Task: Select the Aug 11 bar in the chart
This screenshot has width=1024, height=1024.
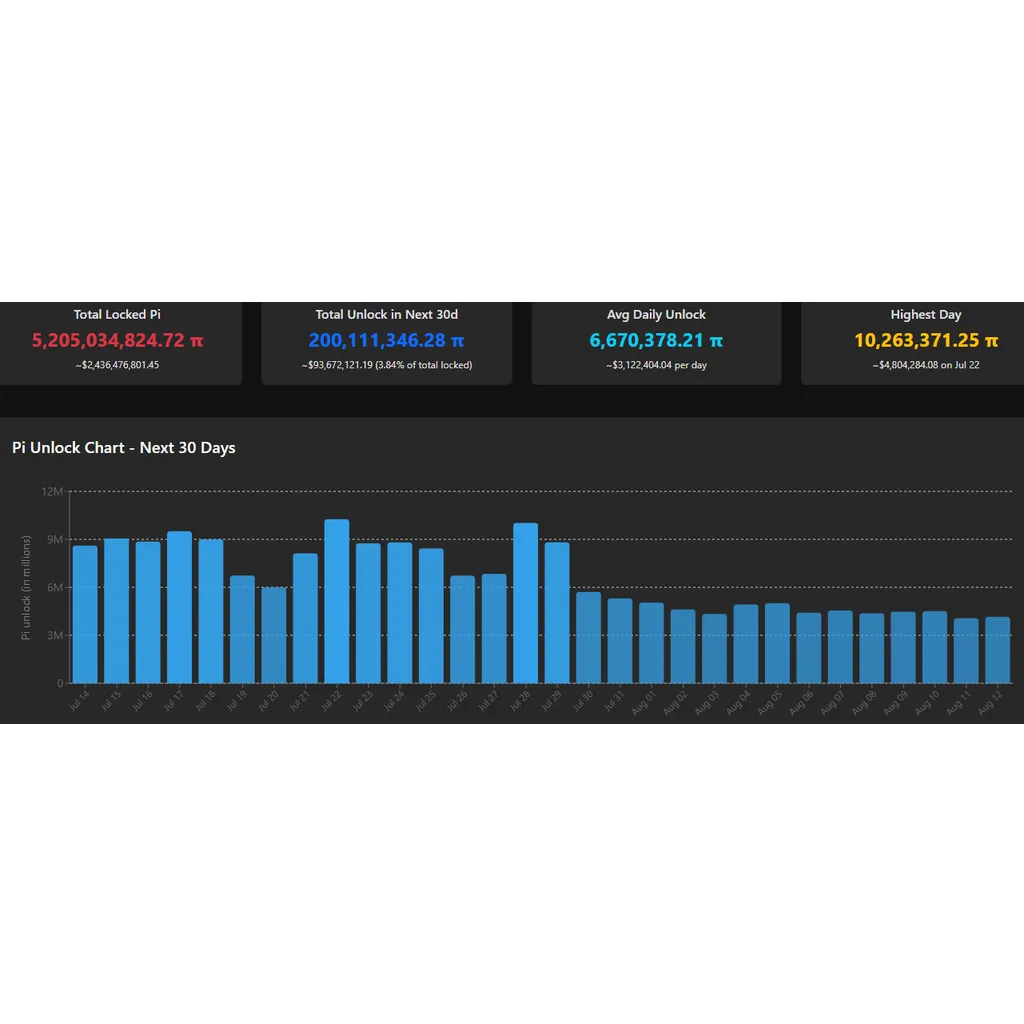Action: tap(966, 651)
